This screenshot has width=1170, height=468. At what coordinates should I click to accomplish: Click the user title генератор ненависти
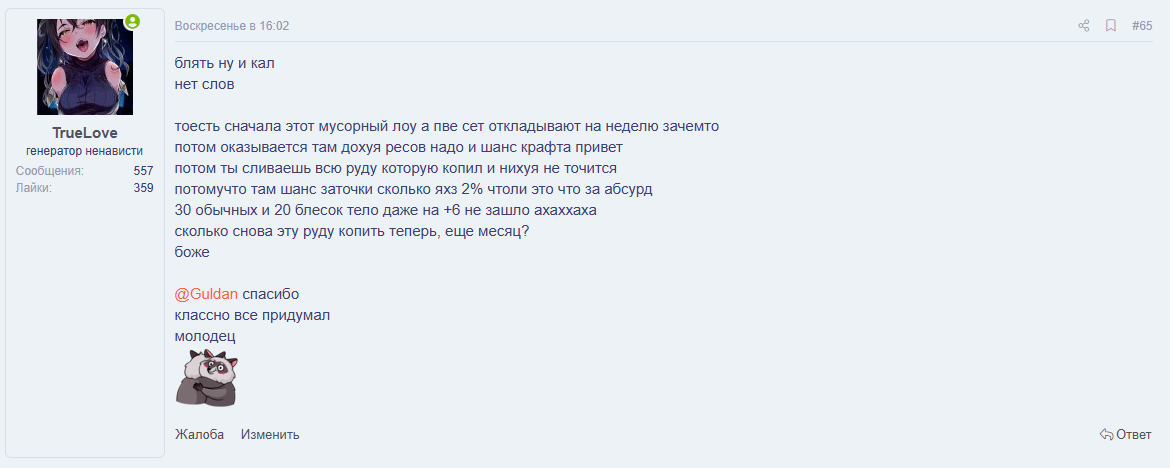click(84, 151)
